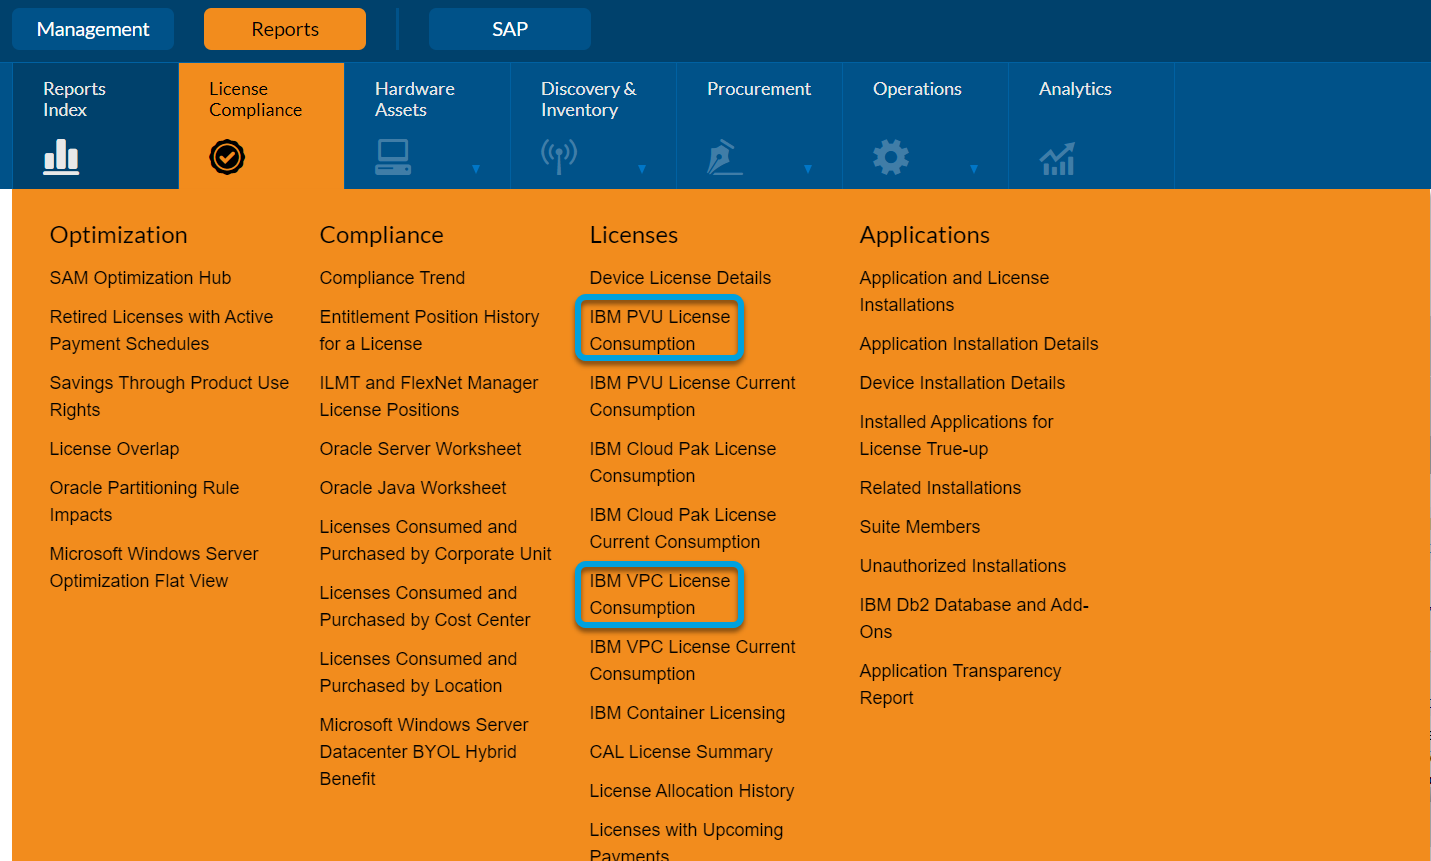The width and height of the screenshot is (1431, 861).
Task: Open Installed Applications for License True-up
Action: click(956, 435)
